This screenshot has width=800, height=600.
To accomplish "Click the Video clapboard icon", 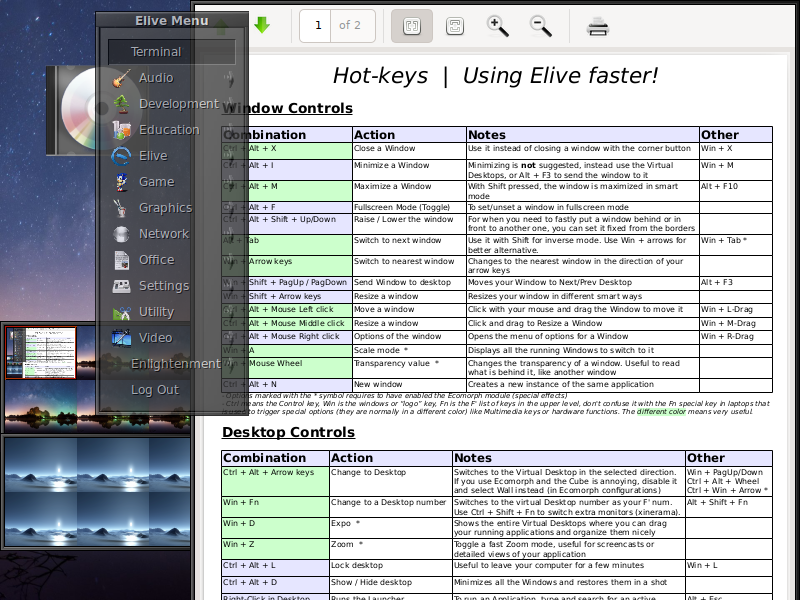I will pos(121,338).
